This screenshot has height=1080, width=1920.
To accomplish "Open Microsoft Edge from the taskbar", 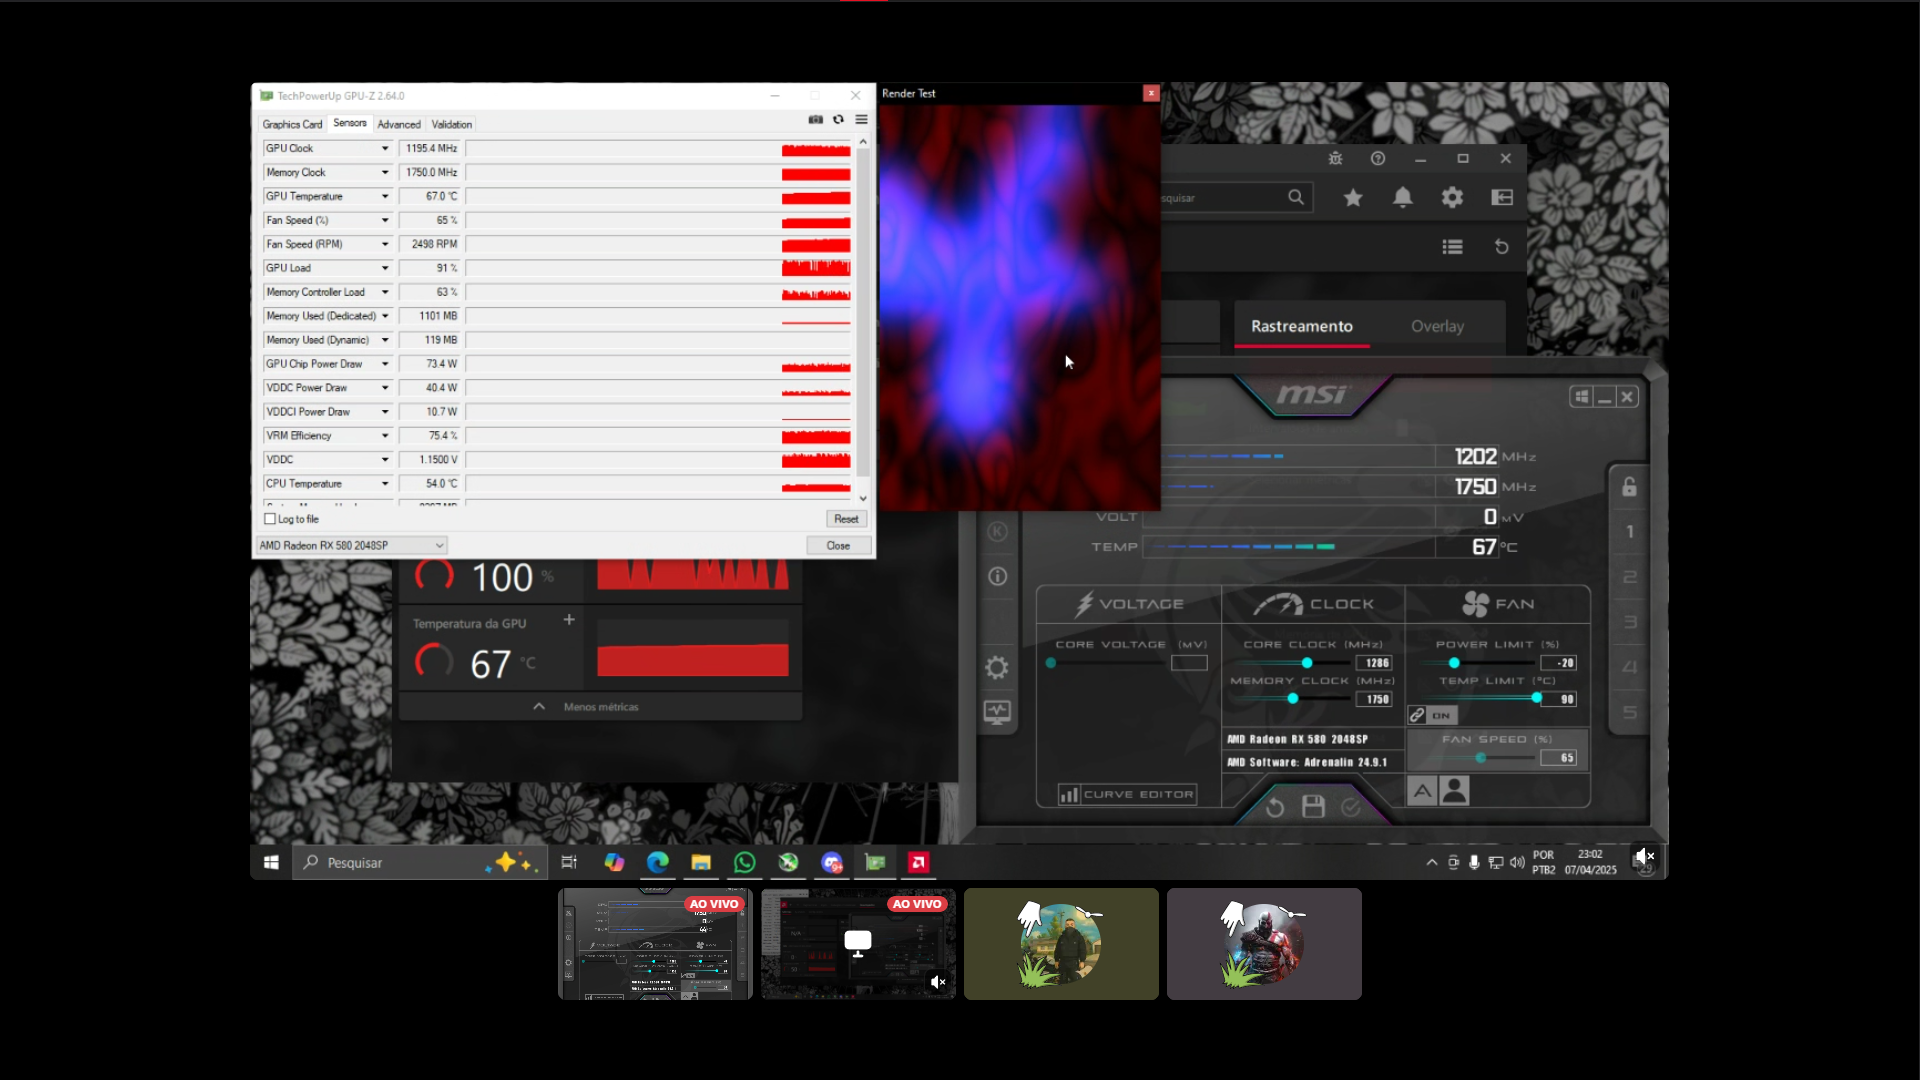I will click(657, 862).
